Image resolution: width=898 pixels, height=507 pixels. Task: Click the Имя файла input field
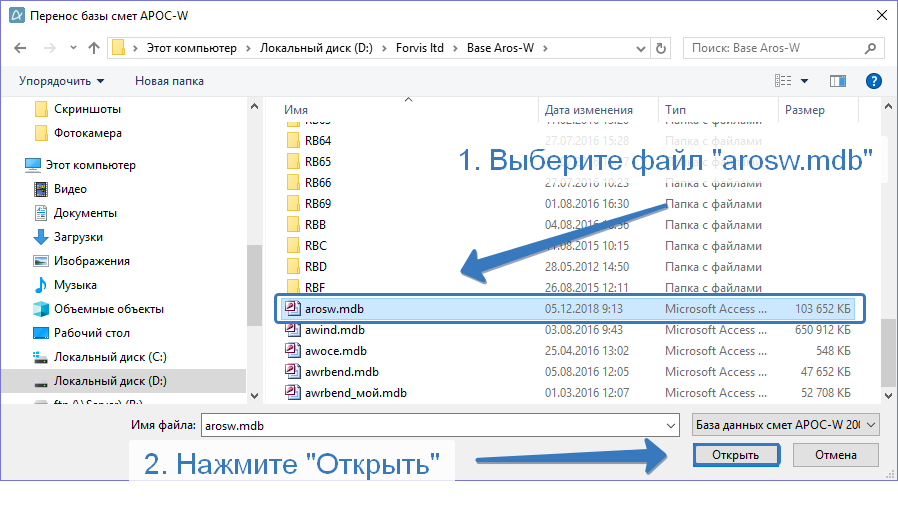[x=440, y=426]
